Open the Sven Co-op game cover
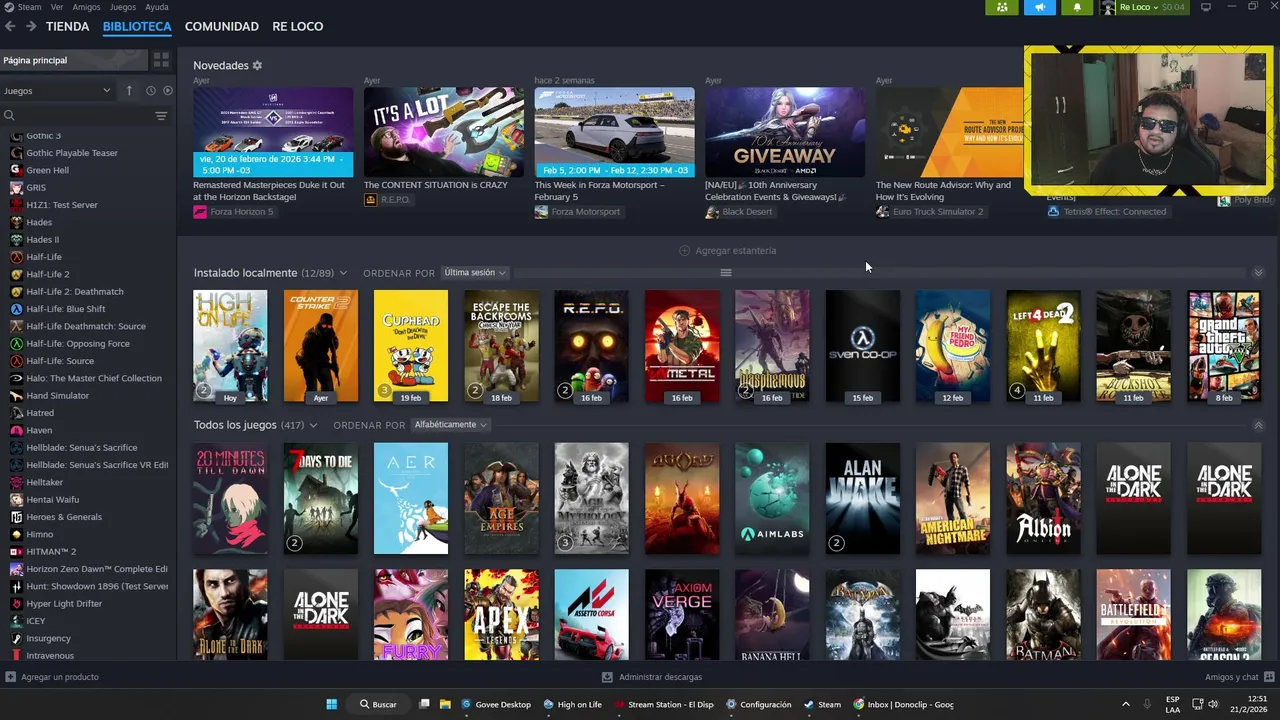 tap(862, 346)
